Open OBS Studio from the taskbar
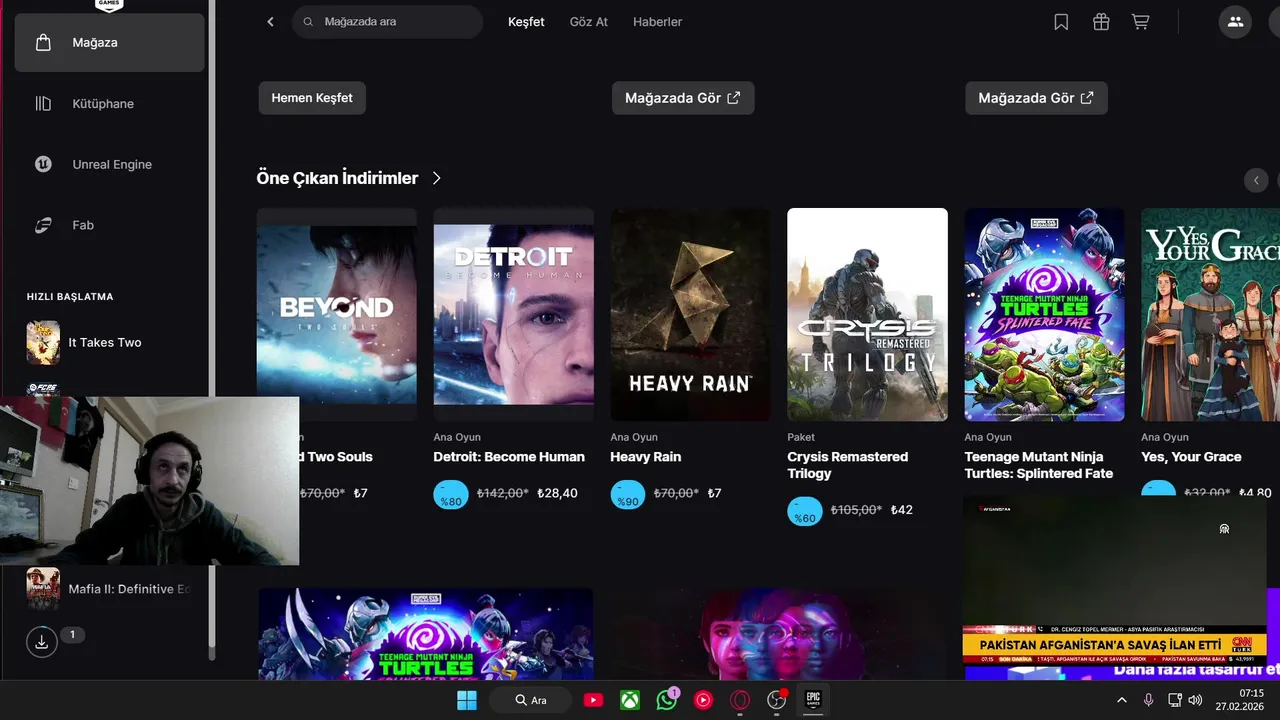 (x=777, y=700)
